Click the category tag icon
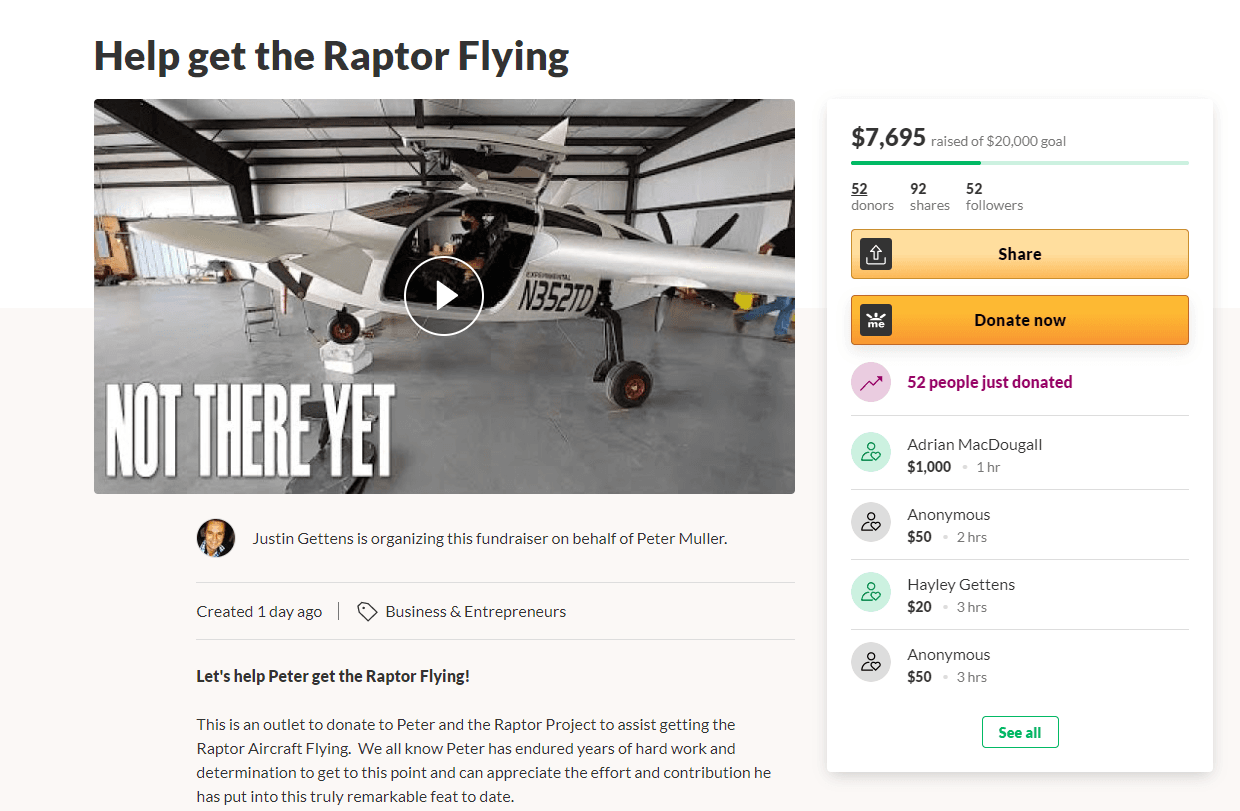1240x811 pixels. point(367,611)
